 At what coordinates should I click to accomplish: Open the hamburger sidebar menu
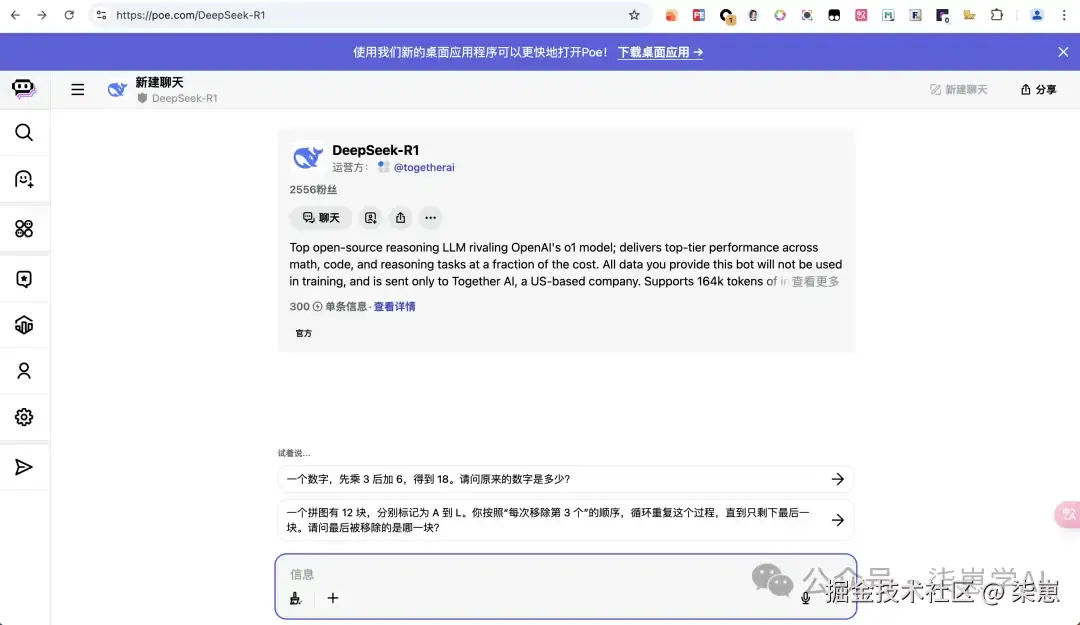[x=78, y=90]
